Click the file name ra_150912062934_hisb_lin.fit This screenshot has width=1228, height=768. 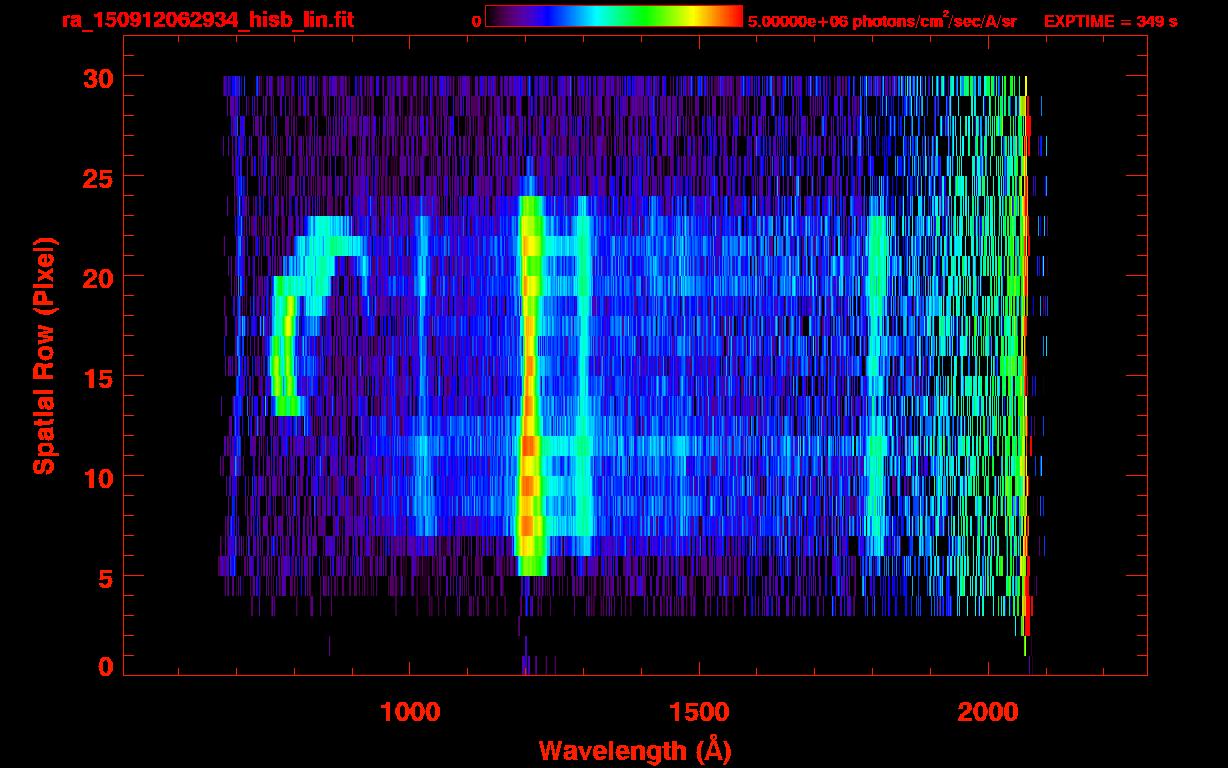(x=207, y=20)
